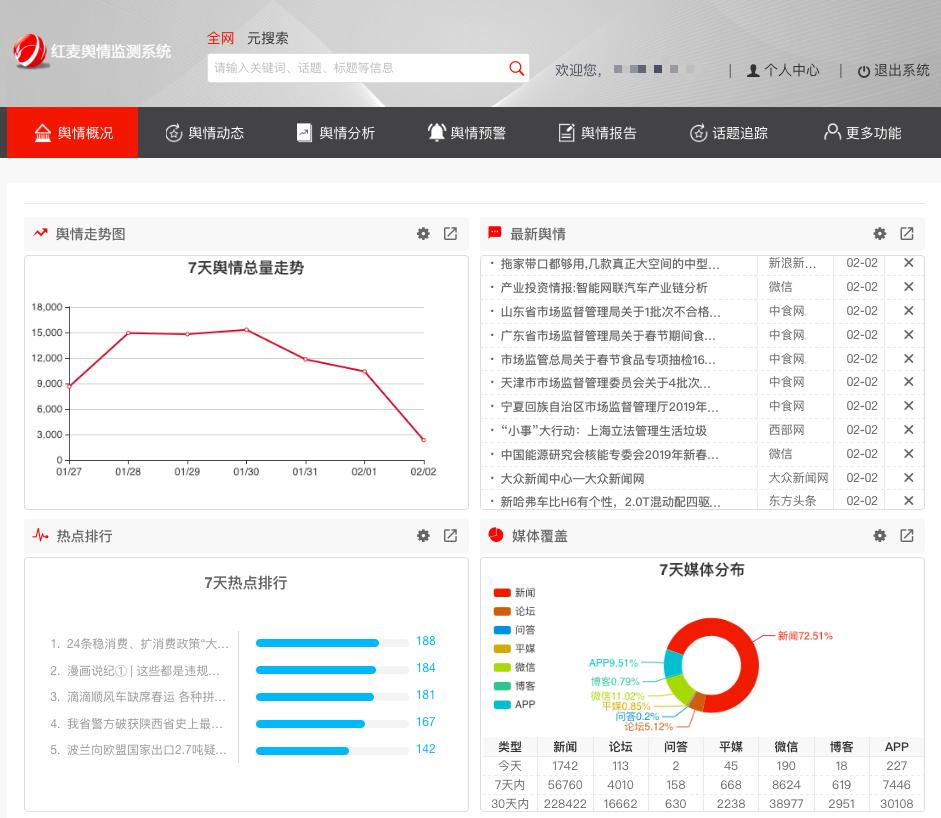941x818 pixels.
Task: Open 个人中心
Action: 791,70
